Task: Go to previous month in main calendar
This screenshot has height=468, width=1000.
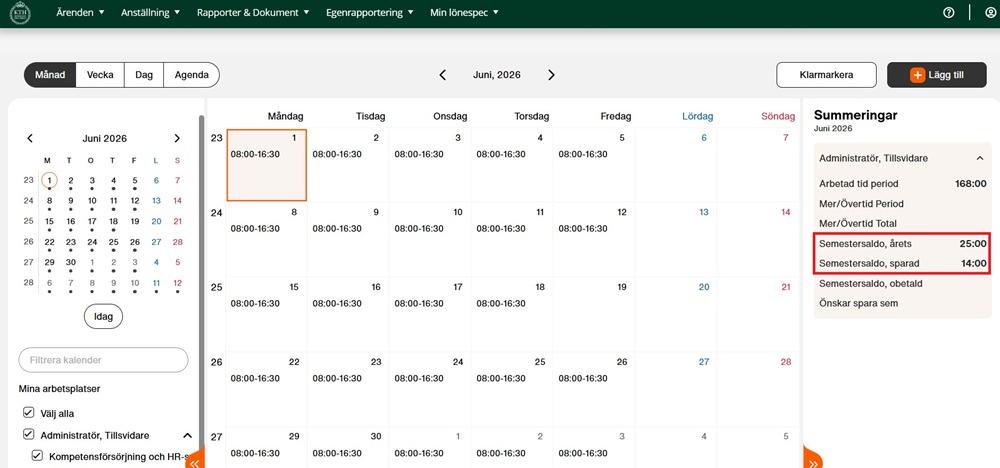Action: tap(443, 75)
